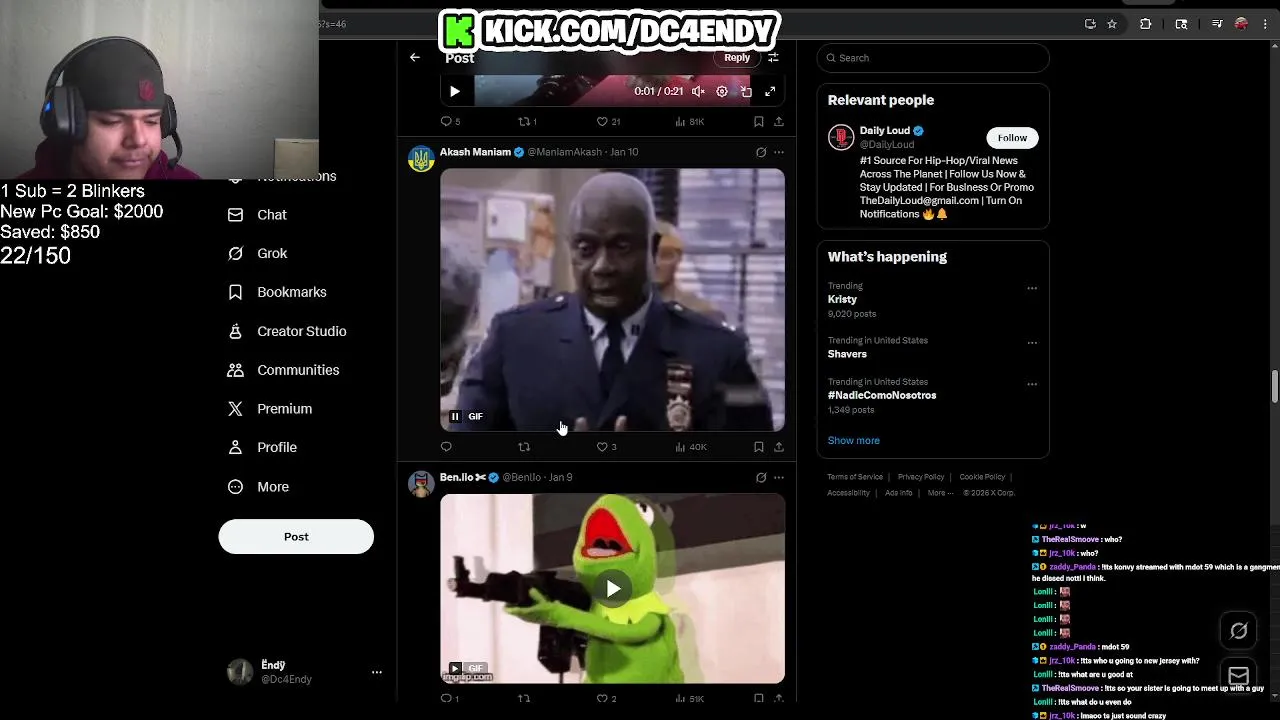Image resolution: width=1280 pixels, height=720 pixels.
Task: Like the post with 21 likes
Action: pos(608,121)
